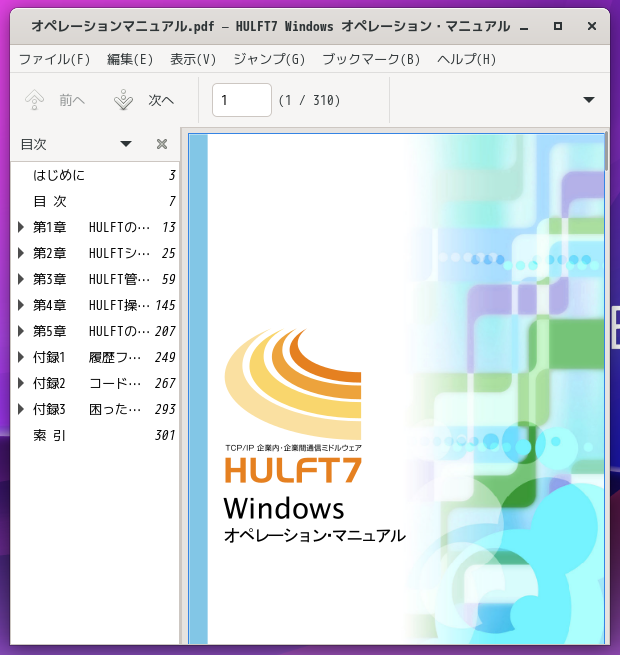Select the 第3章 HULFT管… row
620x655 pixels.
coord(95,279)
